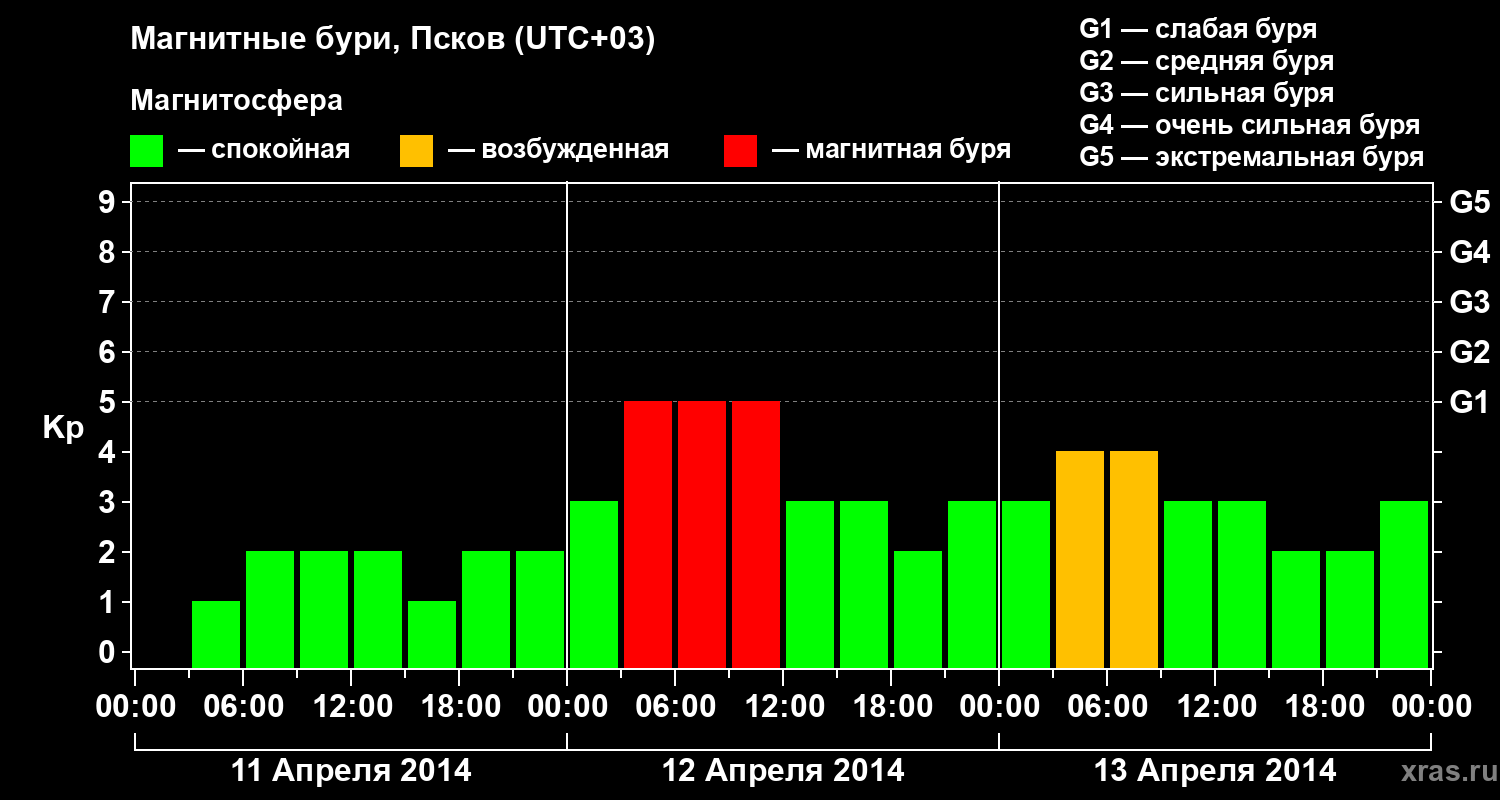Click green bar at 15:00–18:00 on 11 April
The width and height of the screenshot is (1500, 800).
coord(432,634)
